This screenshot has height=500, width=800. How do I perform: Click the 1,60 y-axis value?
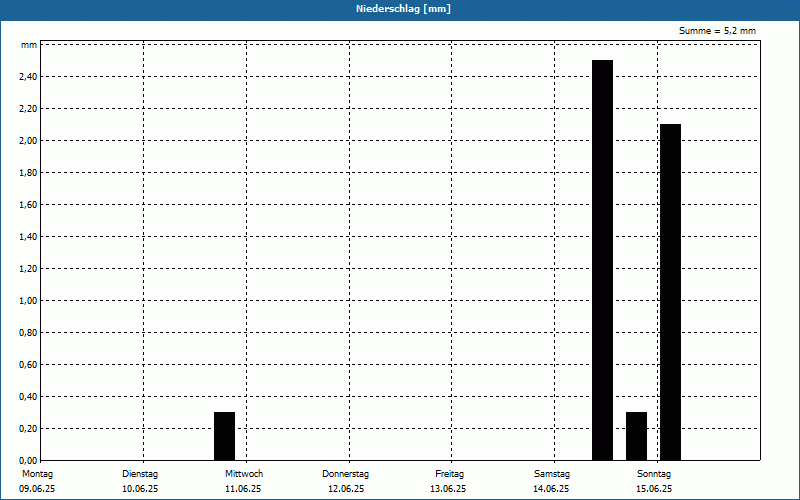point(28,205)
